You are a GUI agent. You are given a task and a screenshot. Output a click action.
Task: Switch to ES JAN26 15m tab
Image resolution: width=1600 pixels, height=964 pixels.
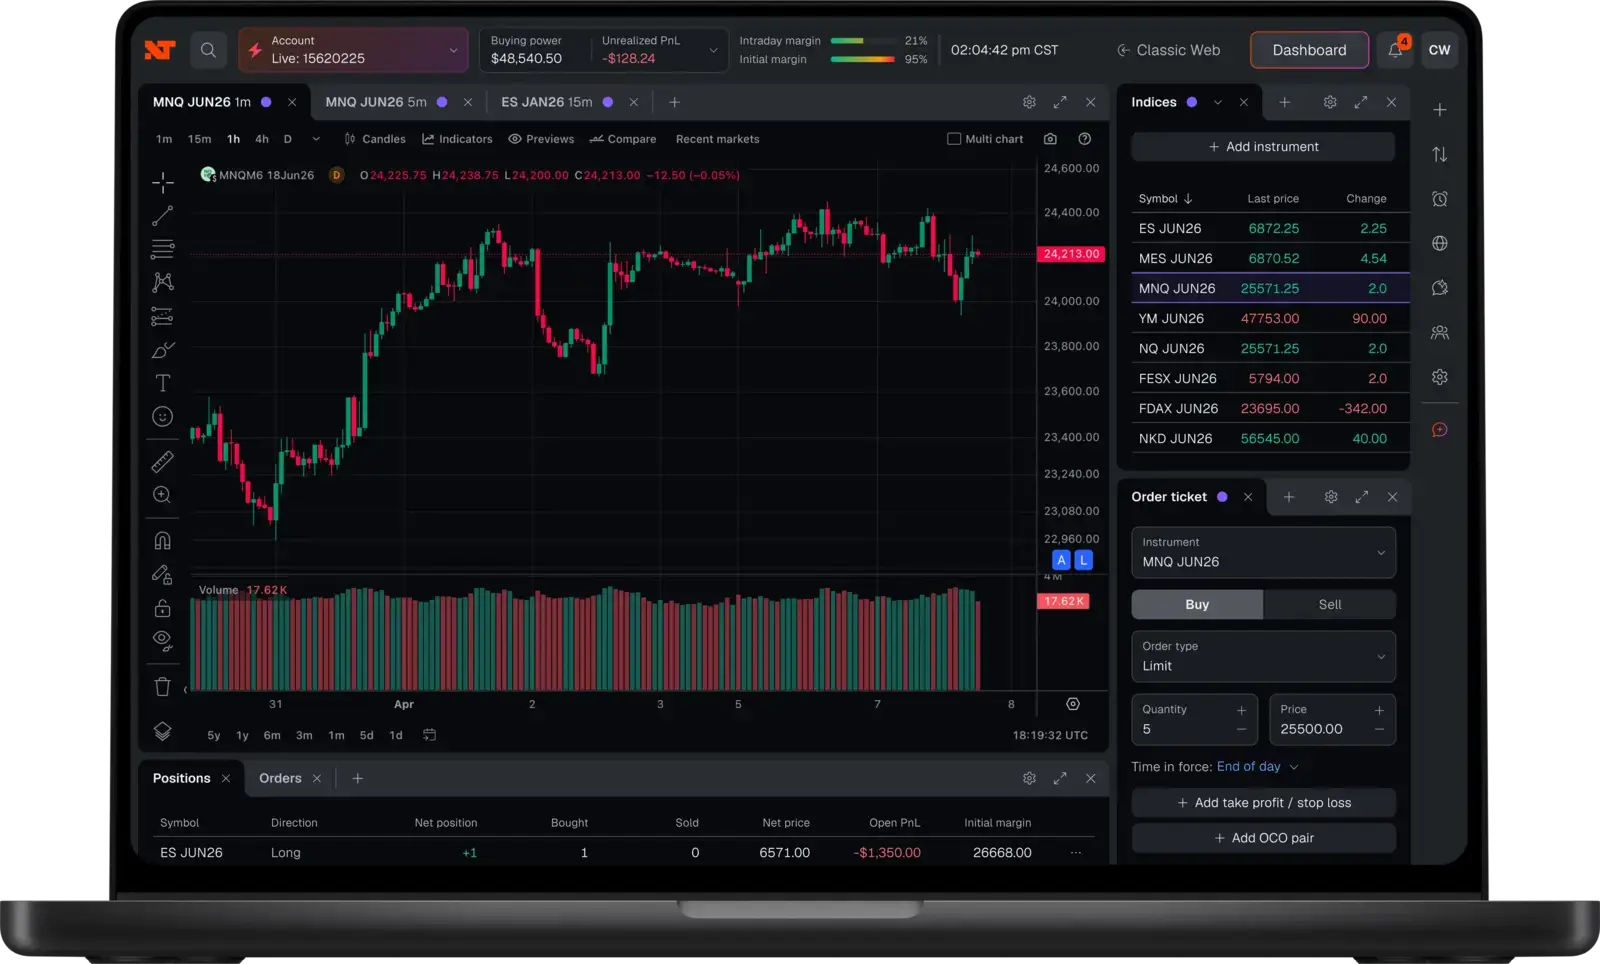coord(547,102)
